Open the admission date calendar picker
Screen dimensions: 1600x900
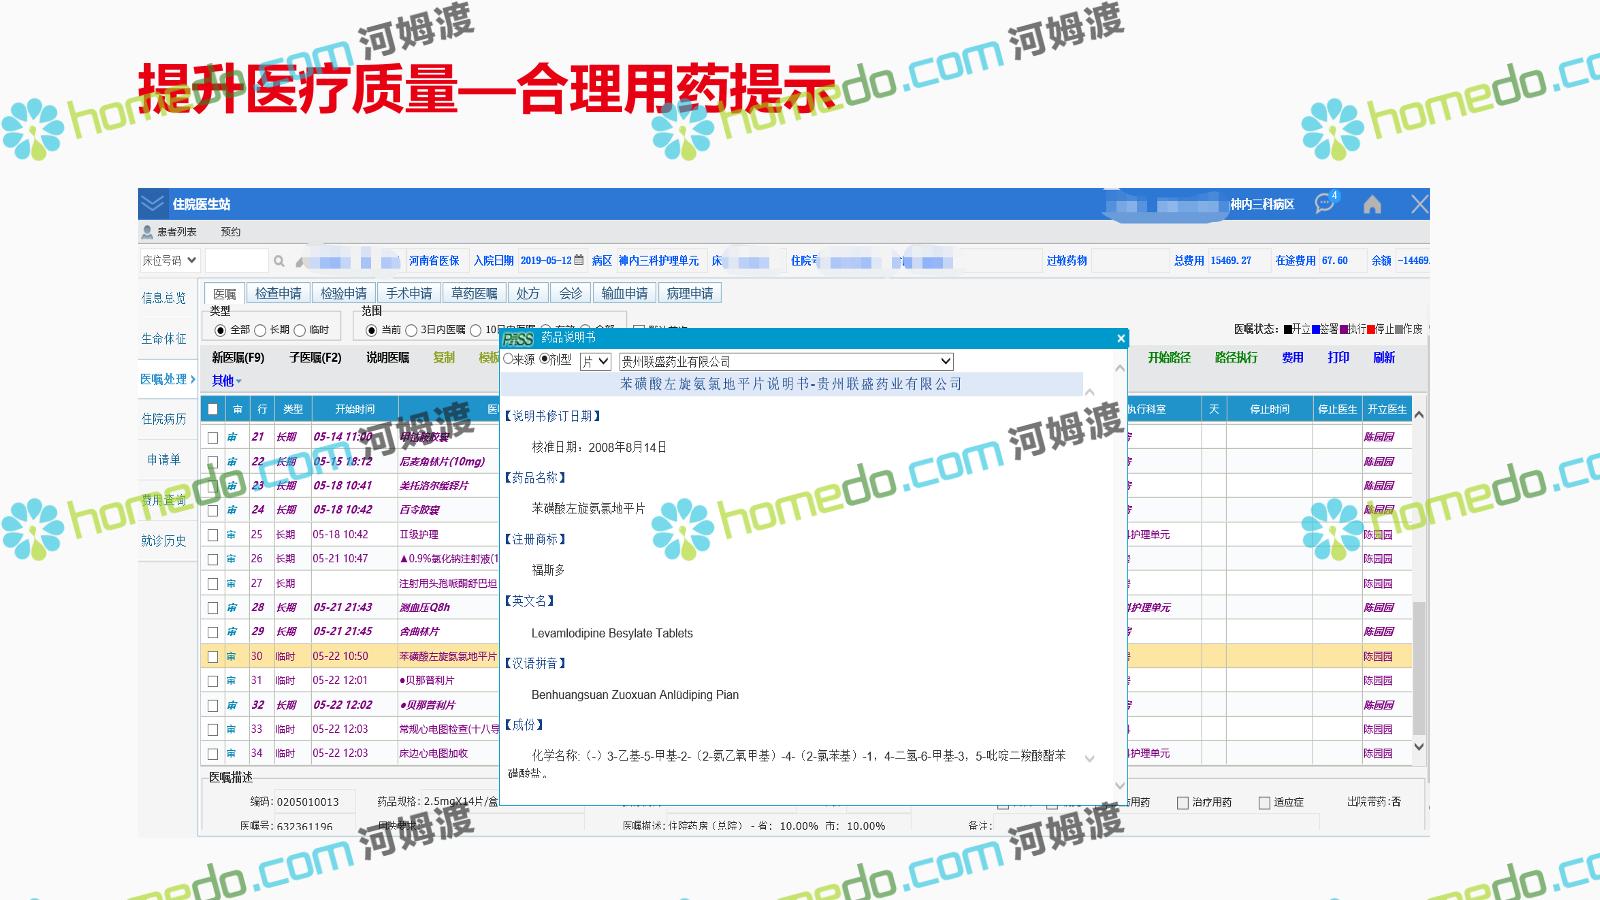(578, 260)
